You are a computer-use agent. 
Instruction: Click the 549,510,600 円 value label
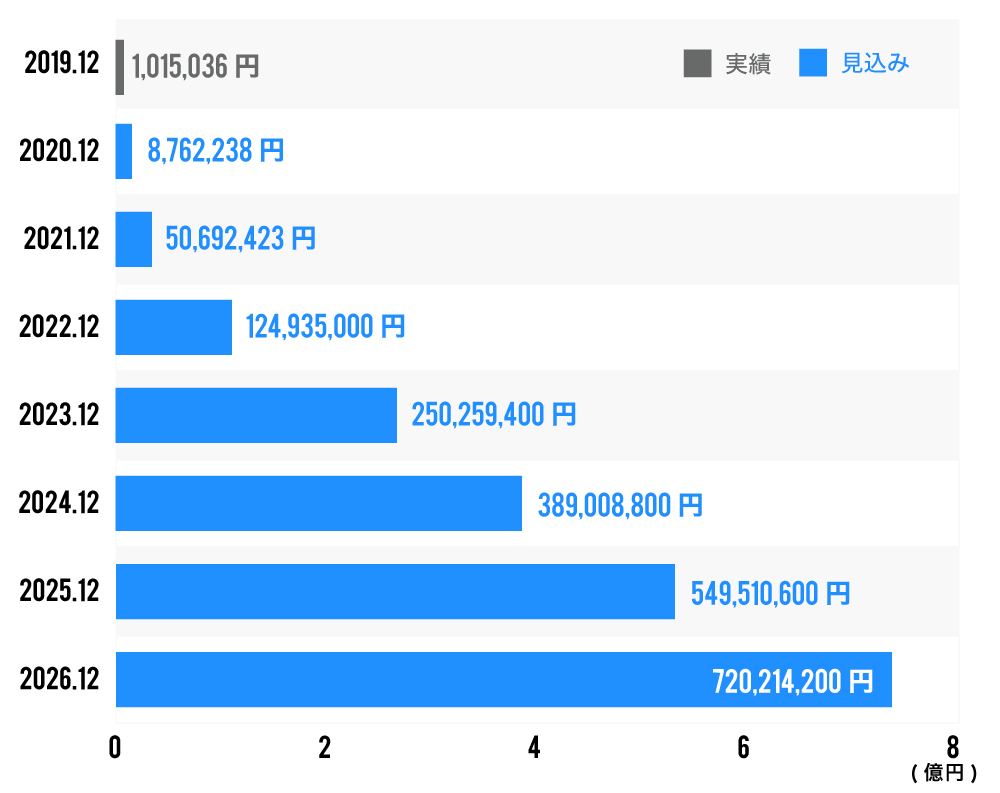(770, 593)
